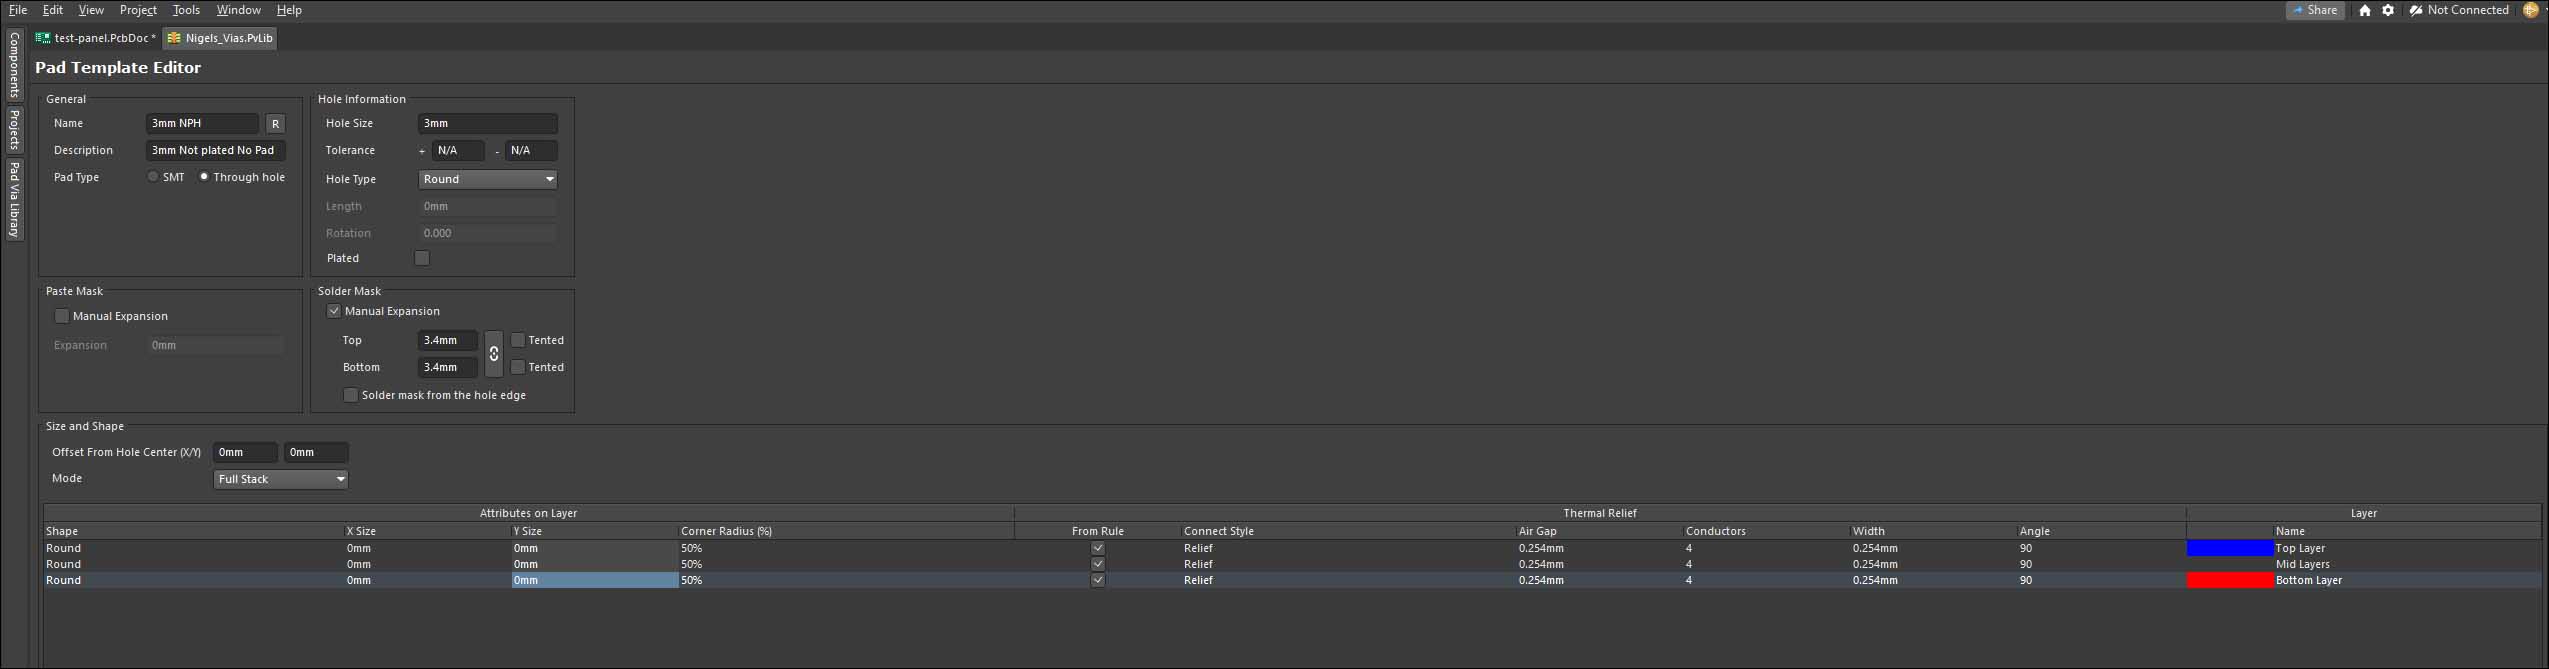The height and width of the screenshot is (669, 2549).
Task: Open the Project menu
Action: tap(138, 10)
